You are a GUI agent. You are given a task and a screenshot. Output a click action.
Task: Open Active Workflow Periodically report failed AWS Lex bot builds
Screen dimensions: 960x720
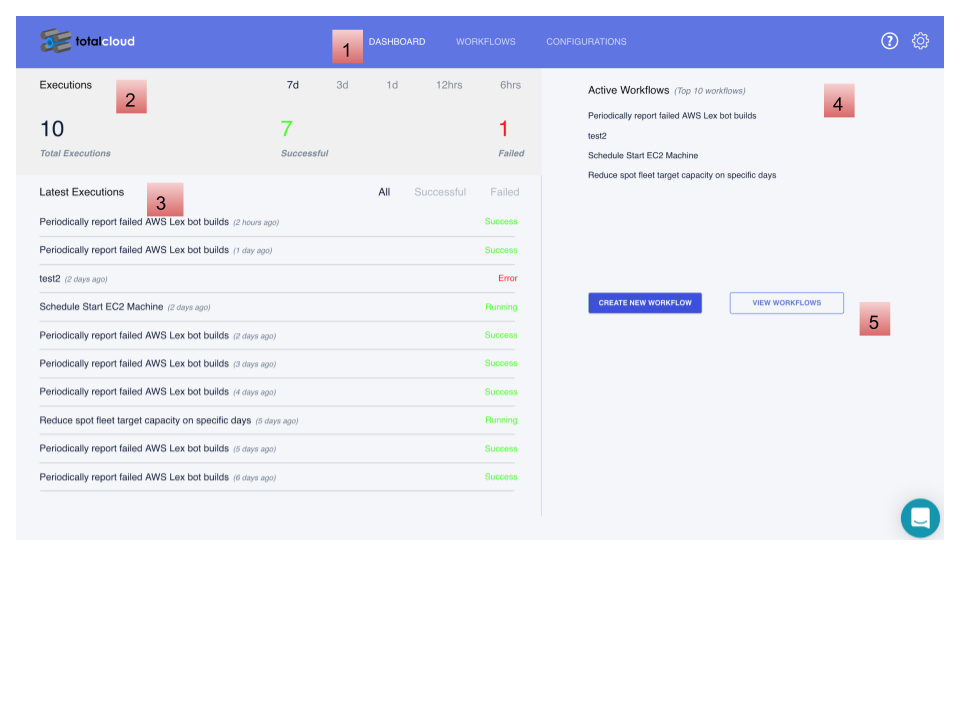pyautogui.click(x=672, y=116)
